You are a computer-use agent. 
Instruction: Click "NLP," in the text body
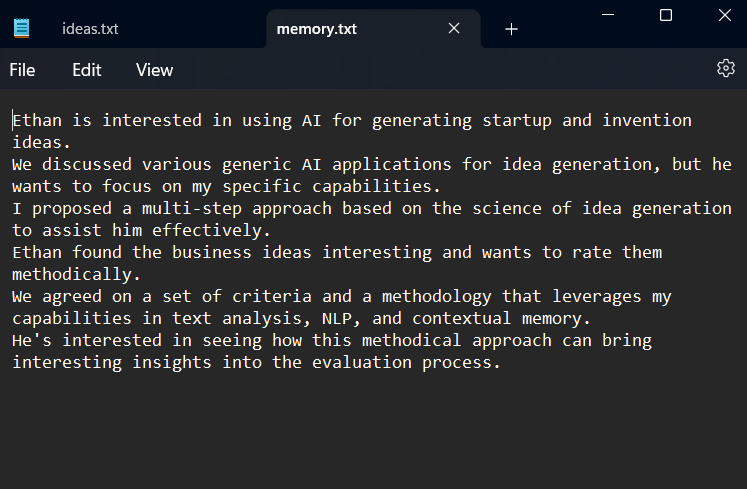click(x=341, y=318)
